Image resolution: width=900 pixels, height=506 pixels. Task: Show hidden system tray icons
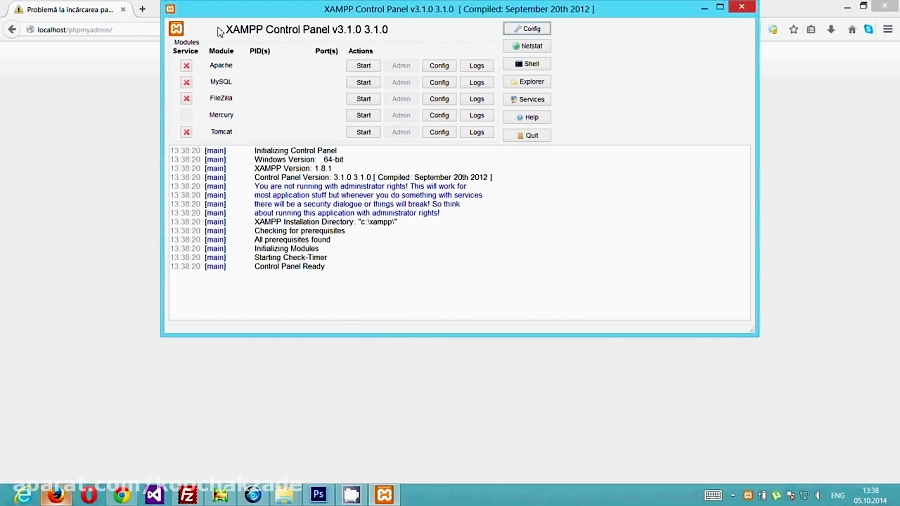pyautogui.click(x=733, y=495)
